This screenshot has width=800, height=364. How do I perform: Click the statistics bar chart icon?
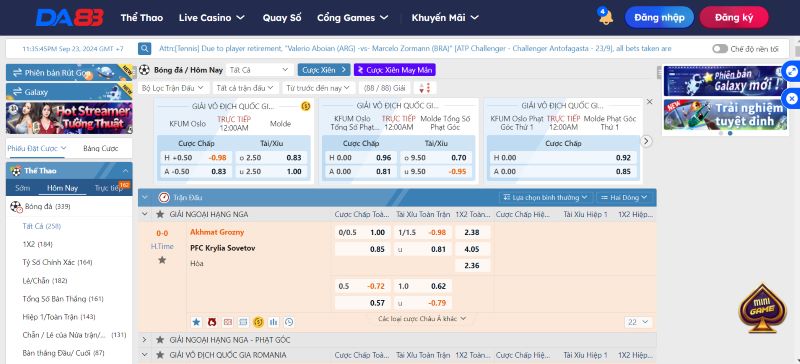pyautogui.click(x=273, y=322)
